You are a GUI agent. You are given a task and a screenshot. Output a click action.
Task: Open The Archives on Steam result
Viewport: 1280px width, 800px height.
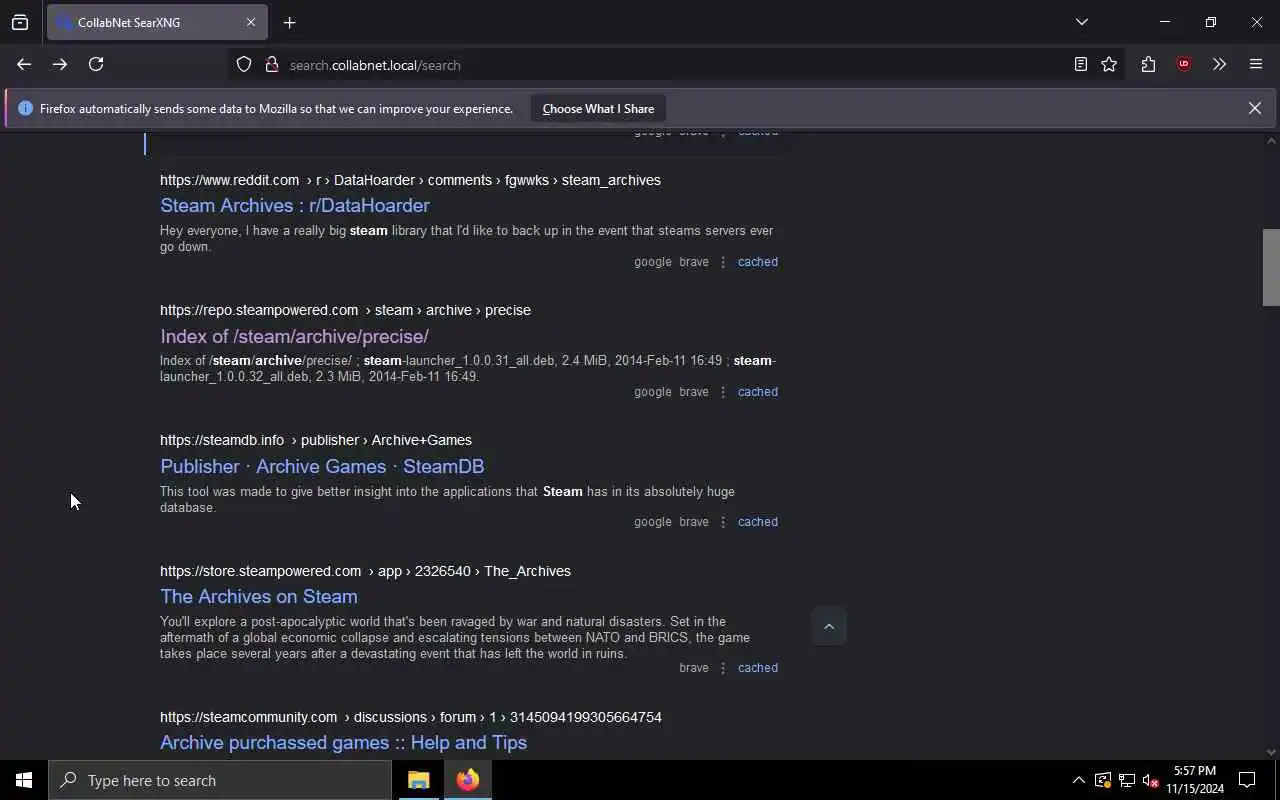[x=259, y=596]
